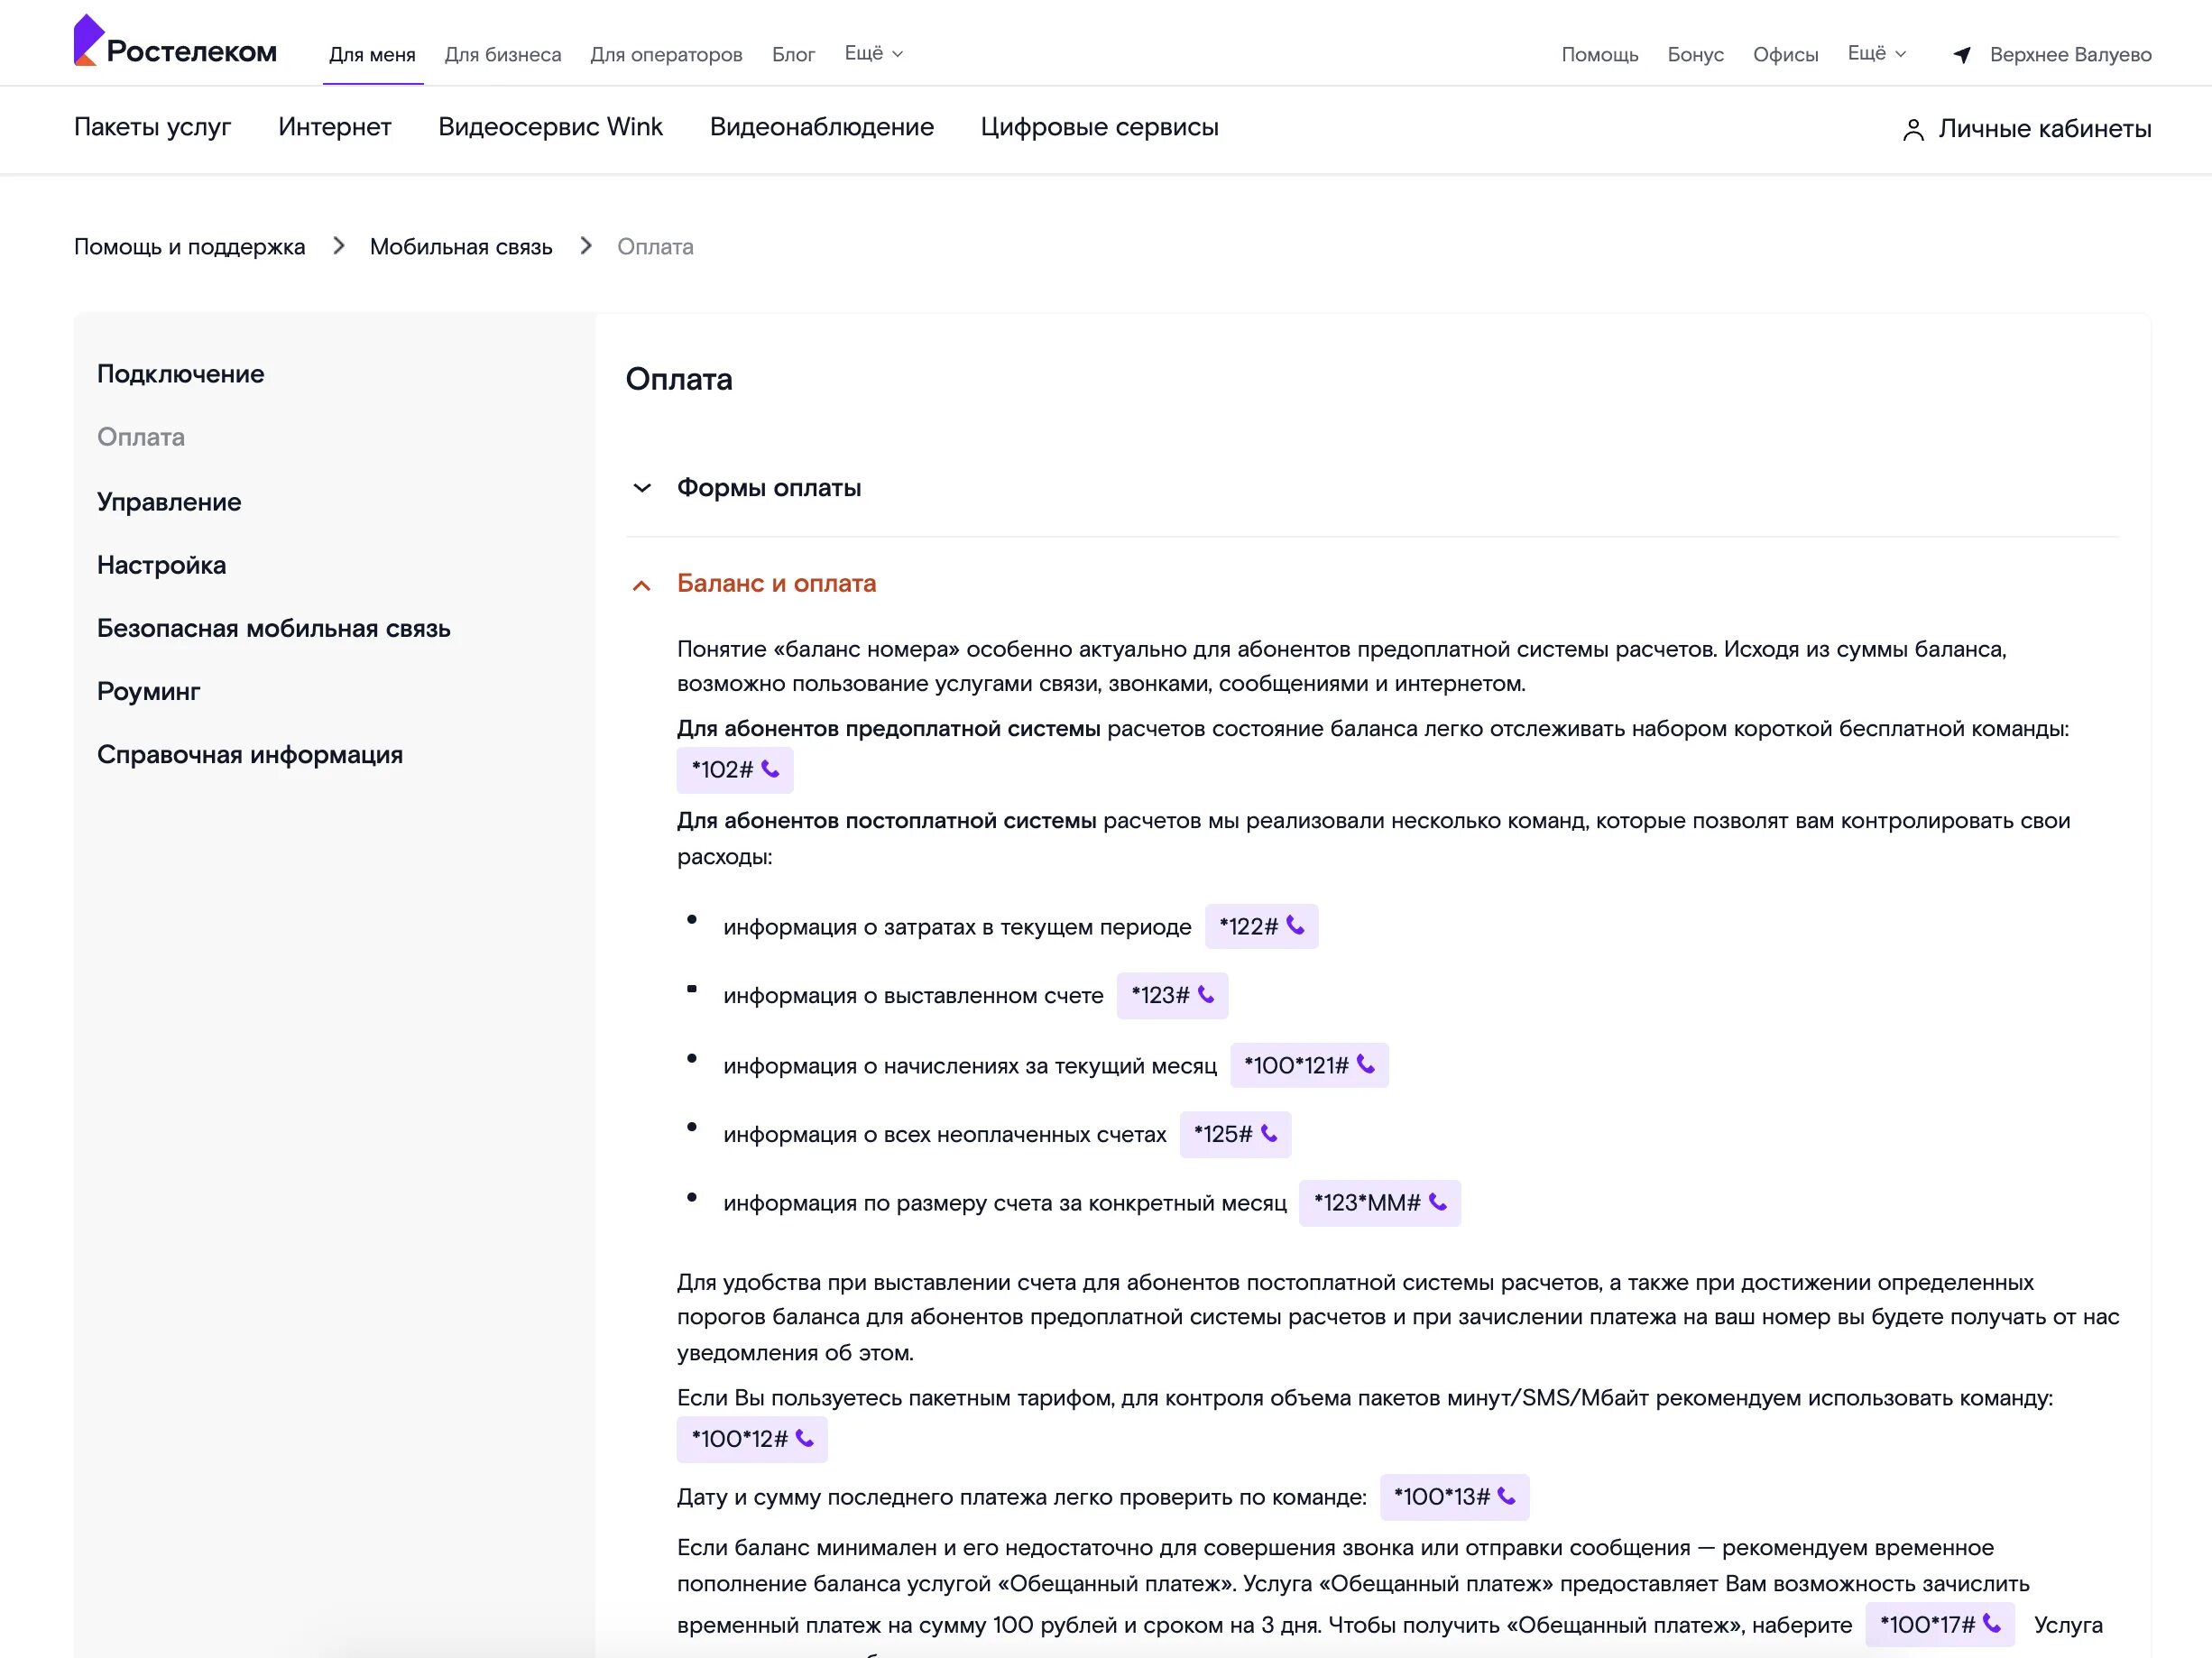Open the Формы оплаты accordion title
The width and height of the screenshot is (2212, 1658).
pyautogui.click(x=769, y=488)
